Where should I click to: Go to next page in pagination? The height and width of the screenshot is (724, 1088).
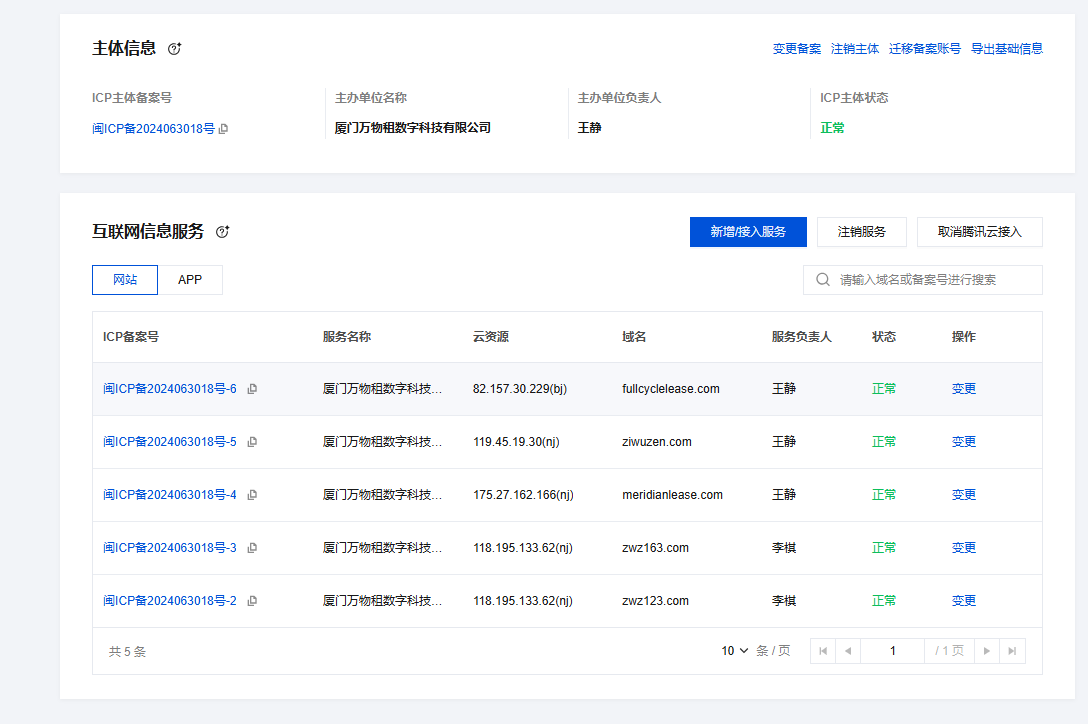pyautogui.click(x=987, y=651)
